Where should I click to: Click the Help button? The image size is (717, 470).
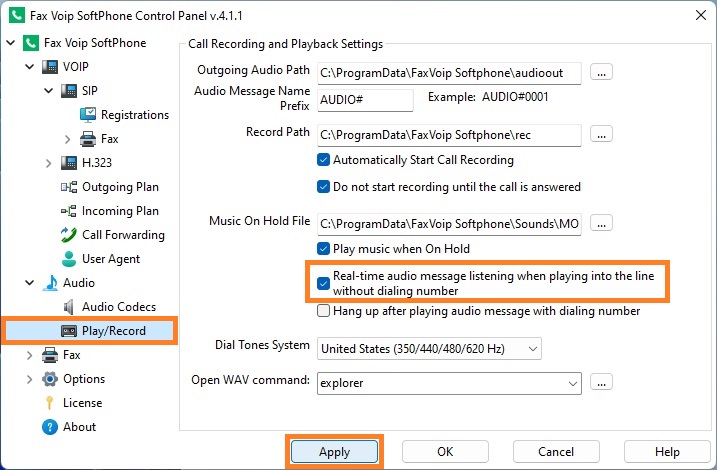point(667,452)
